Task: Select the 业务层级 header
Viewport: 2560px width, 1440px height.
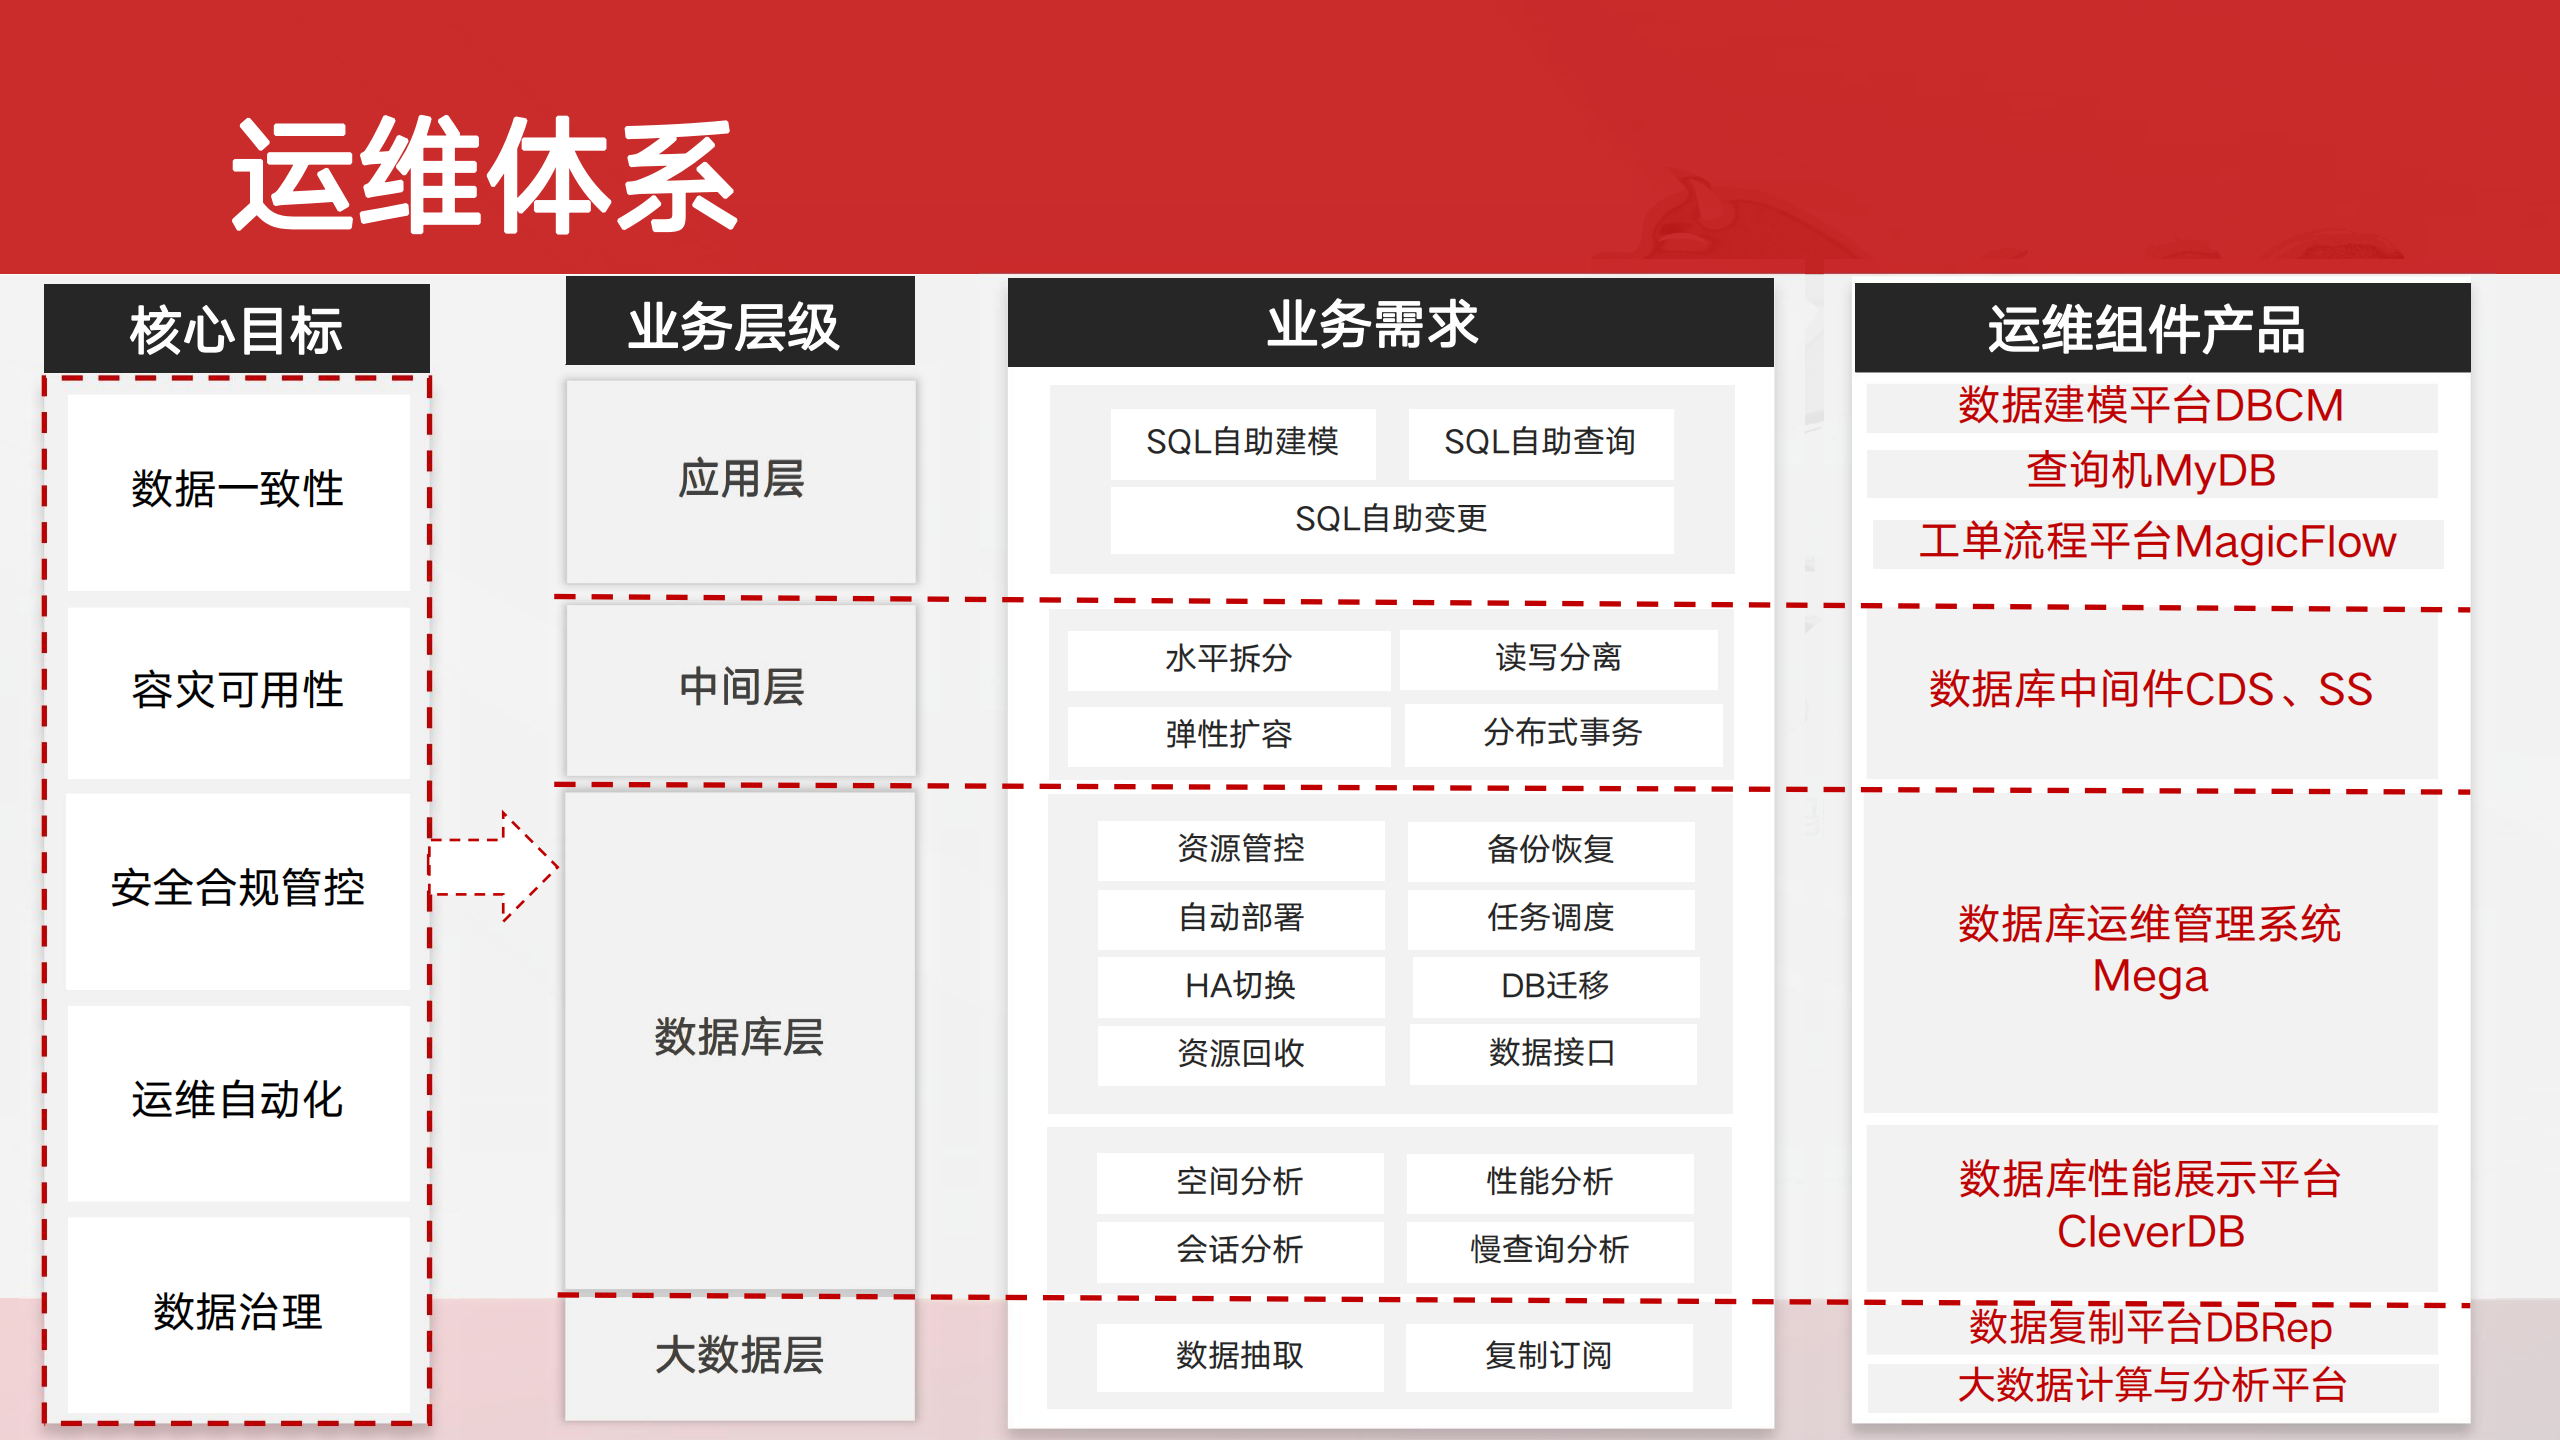Action: (x=740, y=323)
